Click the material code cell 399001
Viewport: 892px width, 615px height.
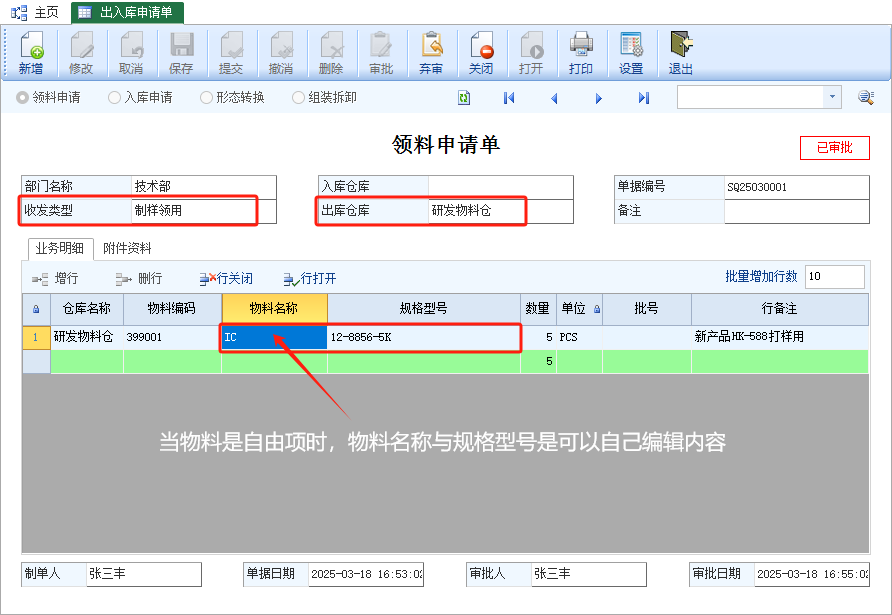point(172,337)
